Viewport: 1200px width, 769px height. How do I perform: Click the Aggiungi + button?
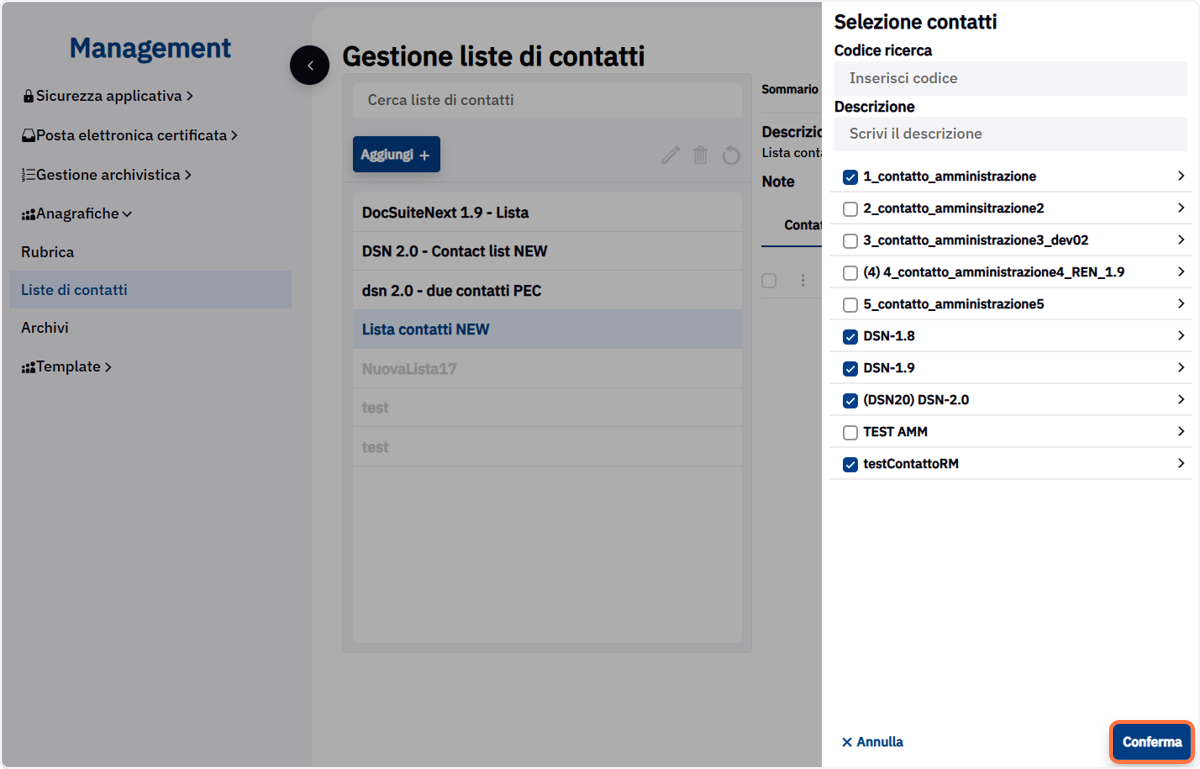coord(396,155)
